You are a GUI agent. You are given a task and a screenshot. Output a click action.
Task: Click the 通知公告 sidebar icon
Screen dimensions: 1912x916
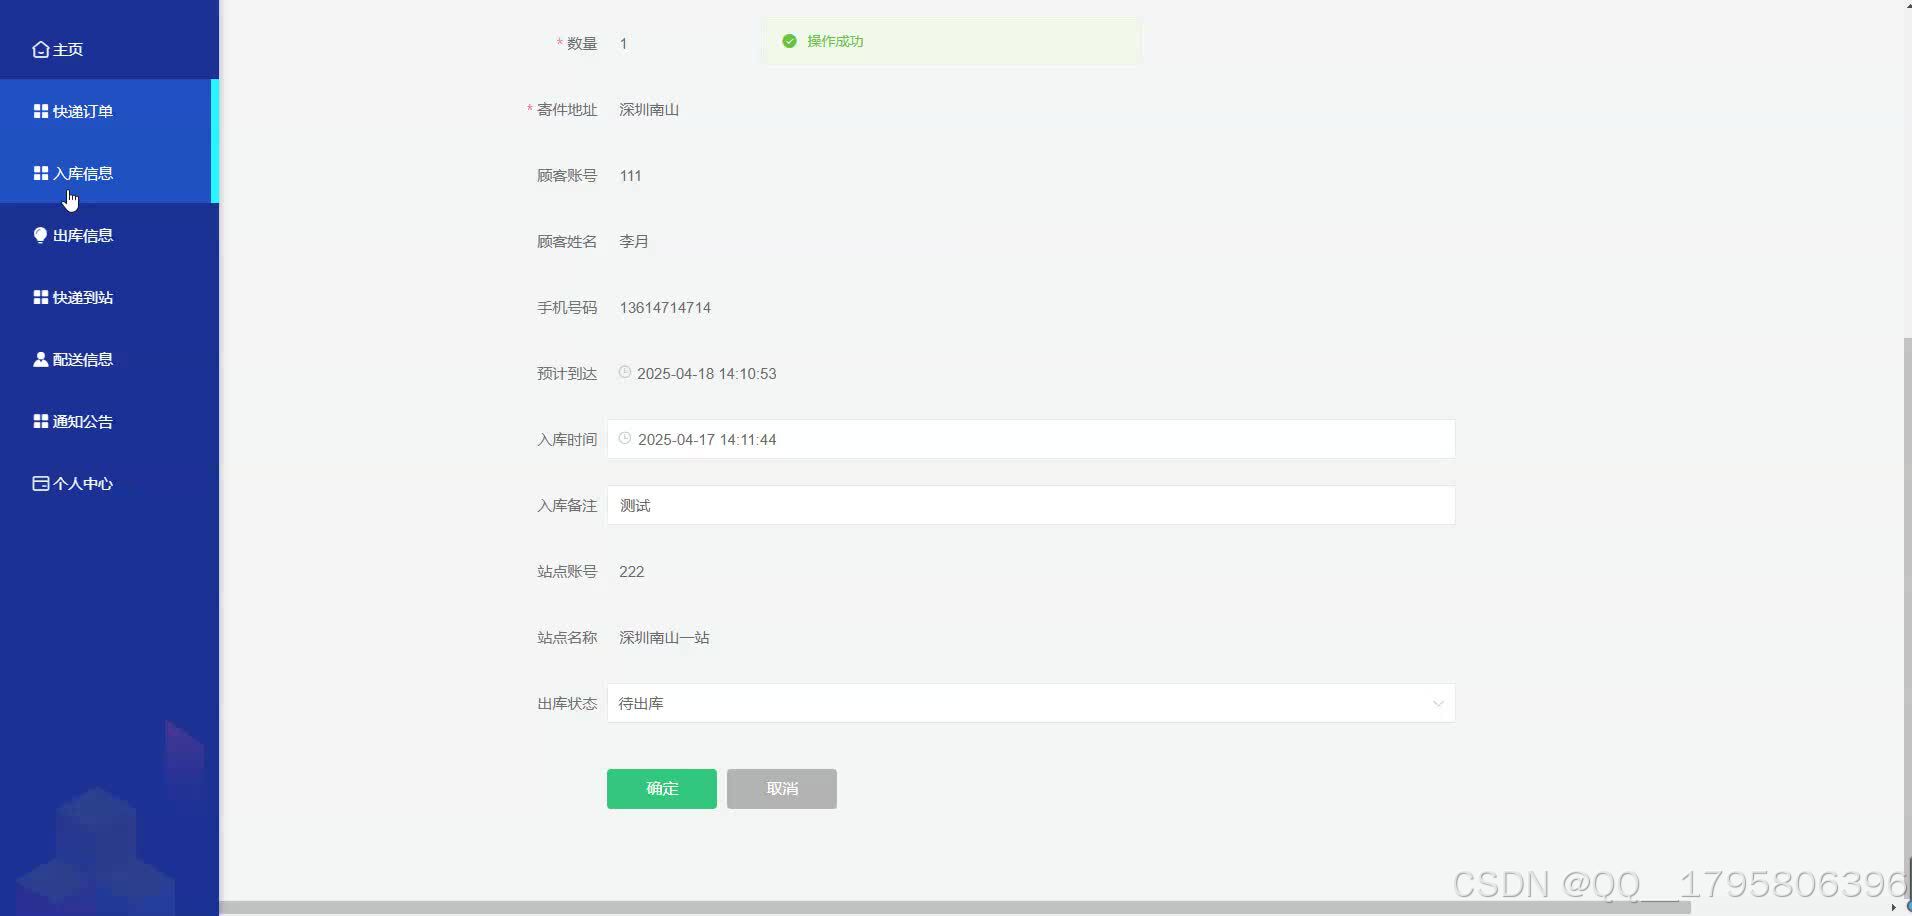click(x=39, y=421)
